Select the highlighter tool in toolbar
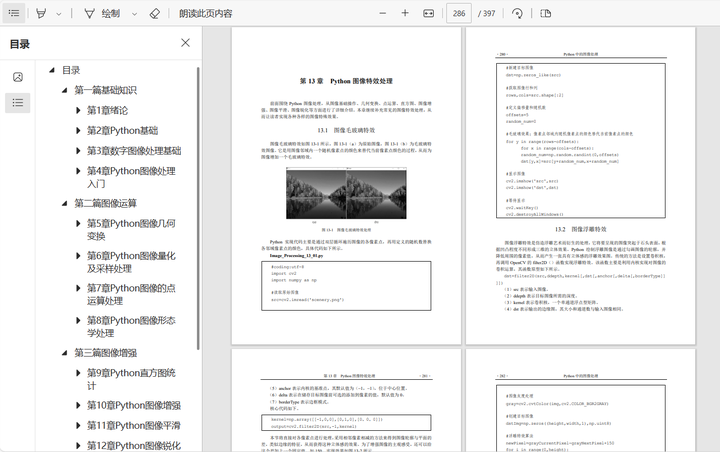Screen dimensions: 720x452 (41, 13)
